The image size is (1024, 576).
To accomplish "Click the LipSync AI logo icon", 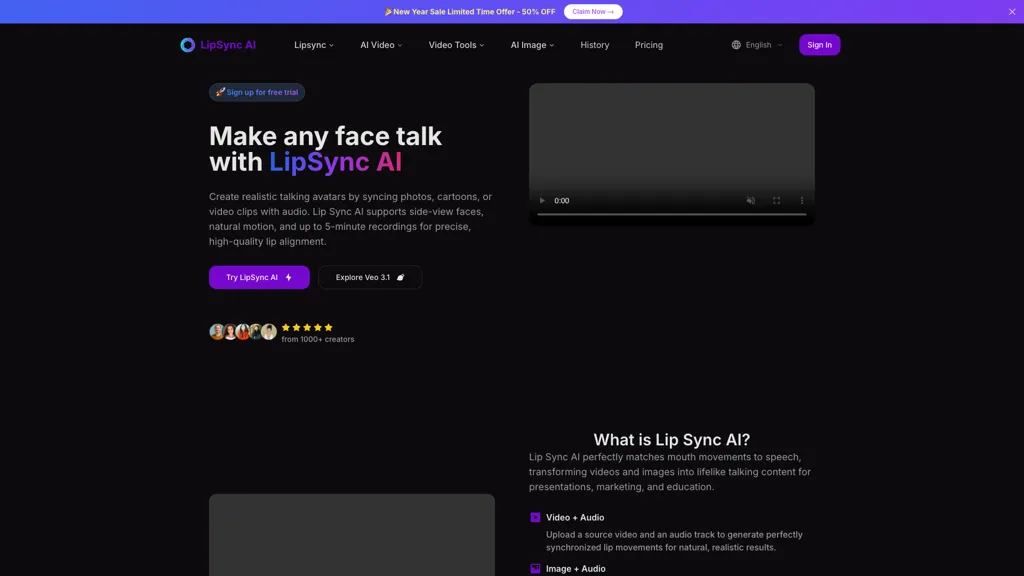I will pos(186,44).
